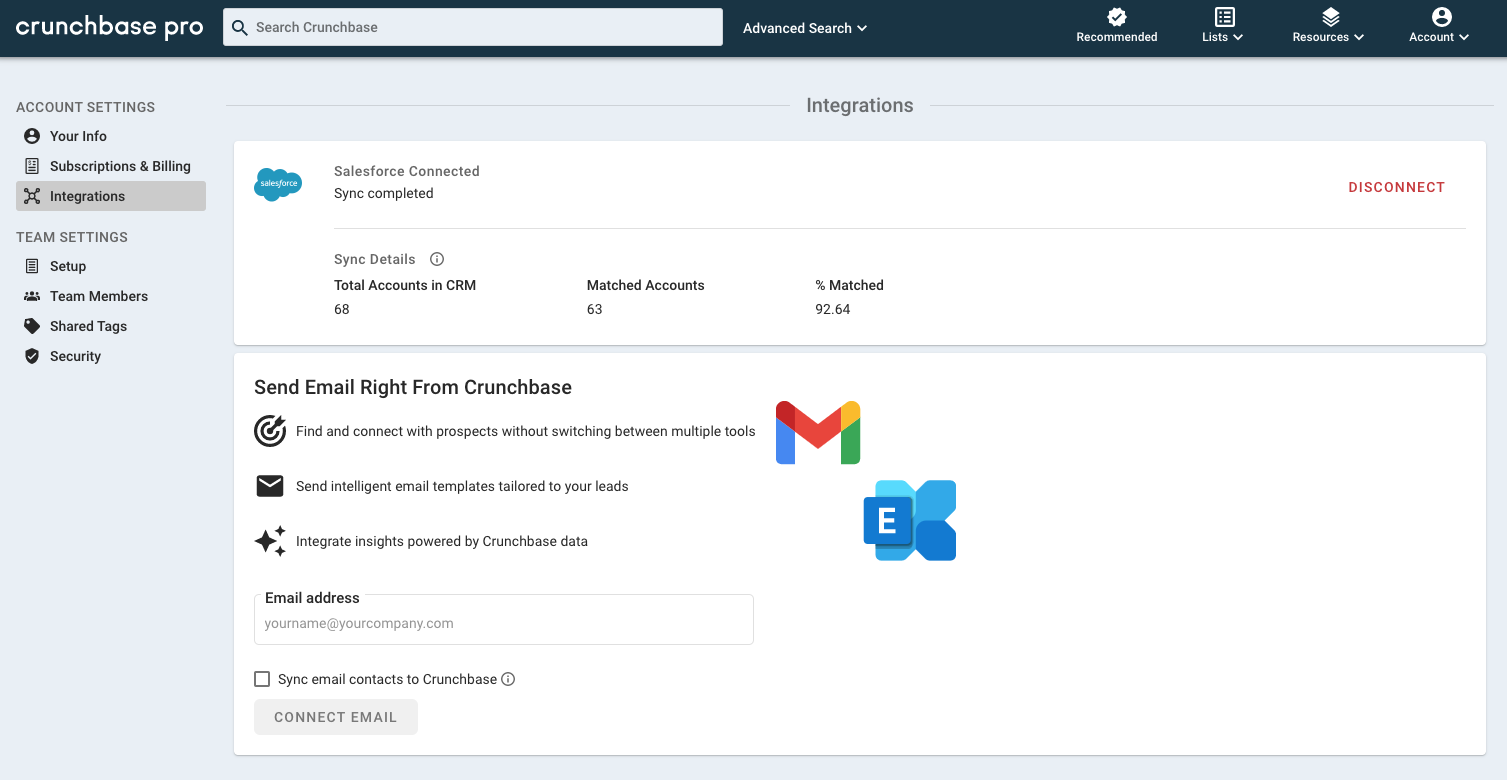Viewport: 1507px width, 780px height.
Task: Enable Sync email contacts to Crunchbase checkbox
Action: coord(262,679)
